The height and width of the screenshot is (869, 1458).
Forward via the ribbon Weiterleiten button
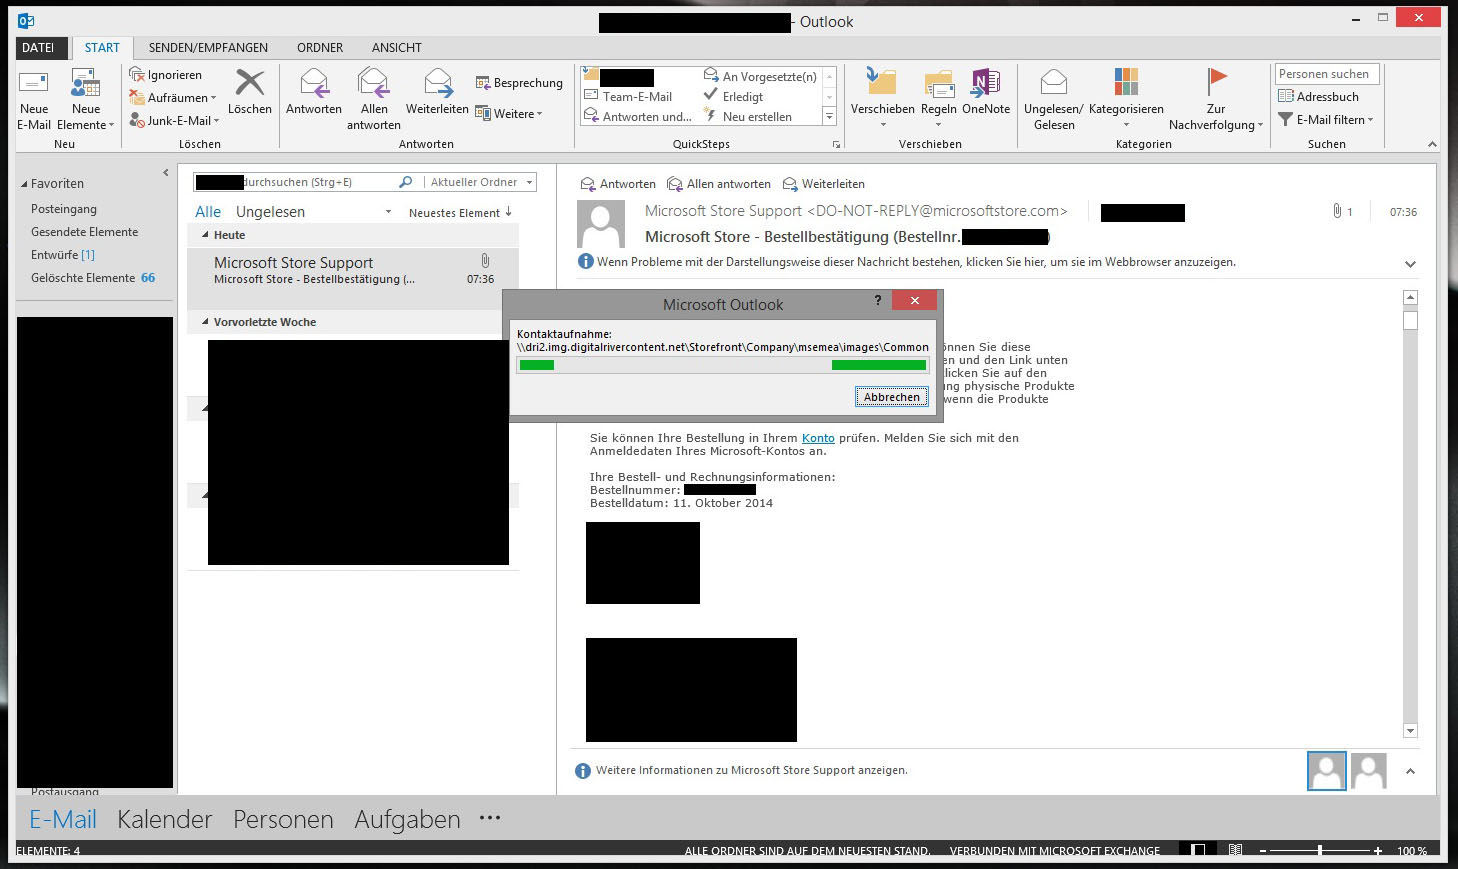(x=437, y=91)
